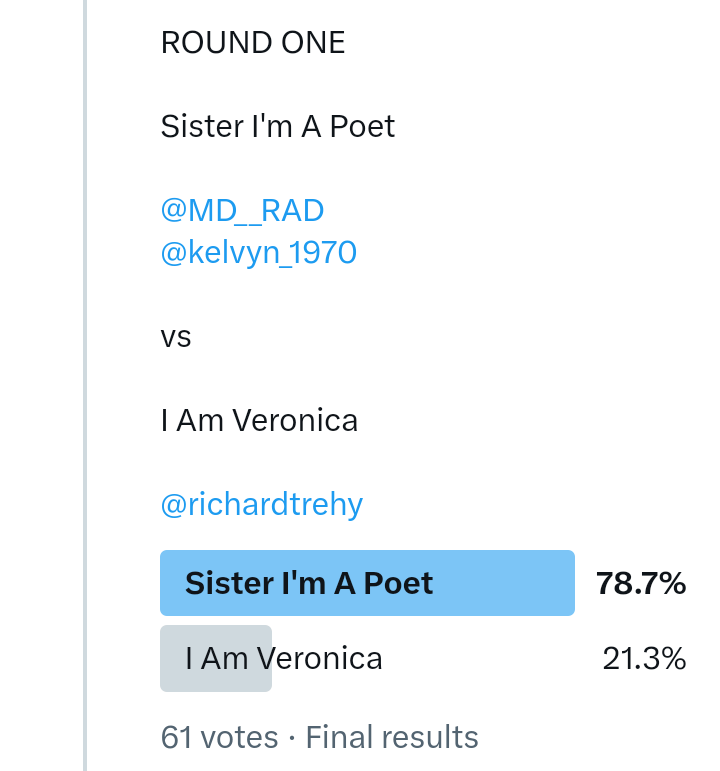The width and height of the screenshot is (720, 771).
Task: Open the @MD__RAD profile mention
Action: (242, 211)
